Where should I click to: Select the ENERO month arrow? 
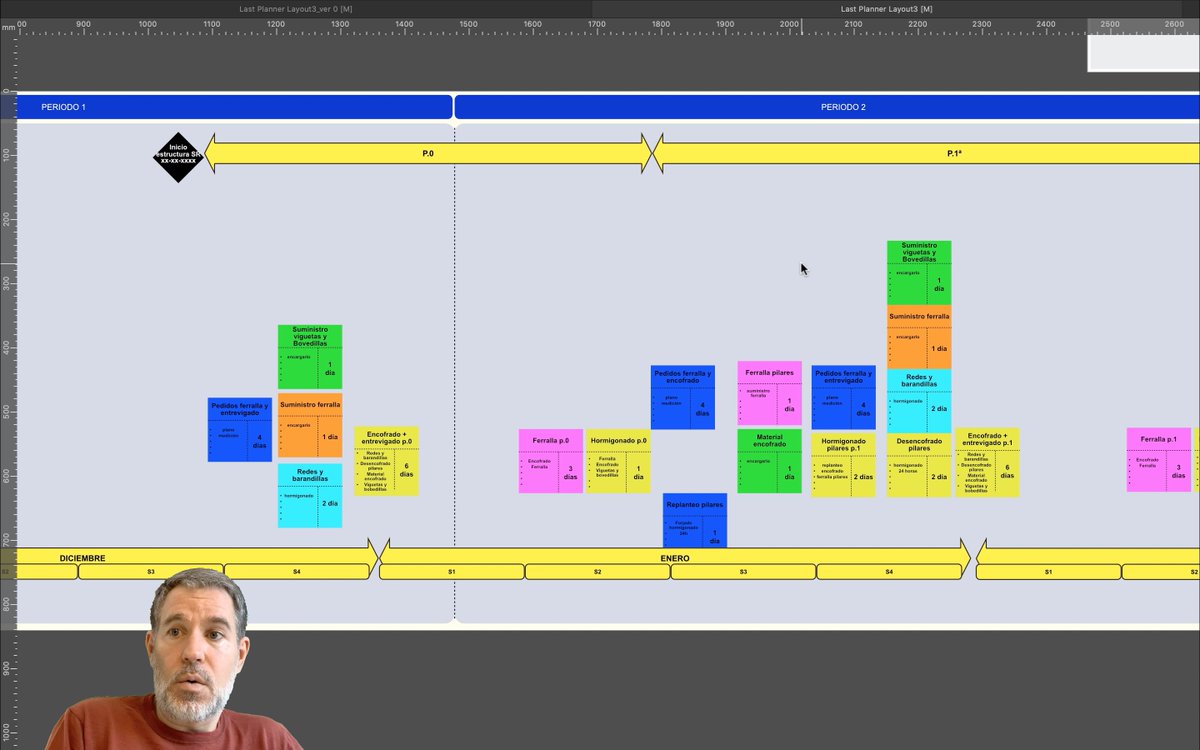[x=675, y=557]
